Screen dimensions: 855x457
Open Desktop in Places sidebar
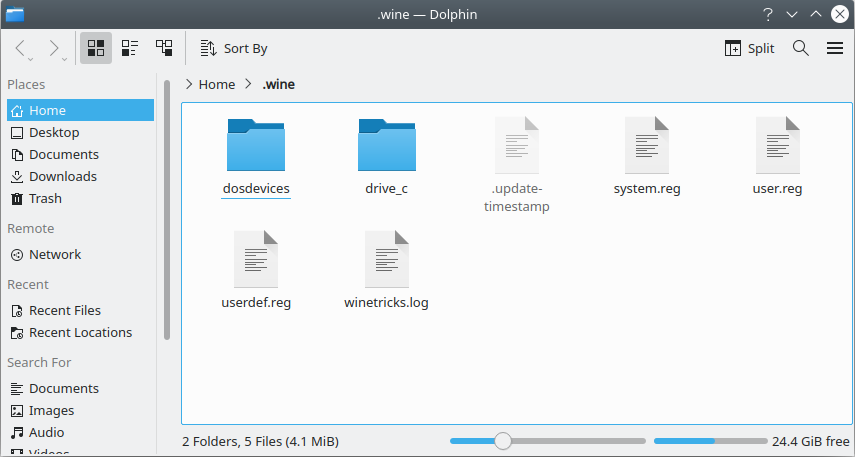(80, 133)
